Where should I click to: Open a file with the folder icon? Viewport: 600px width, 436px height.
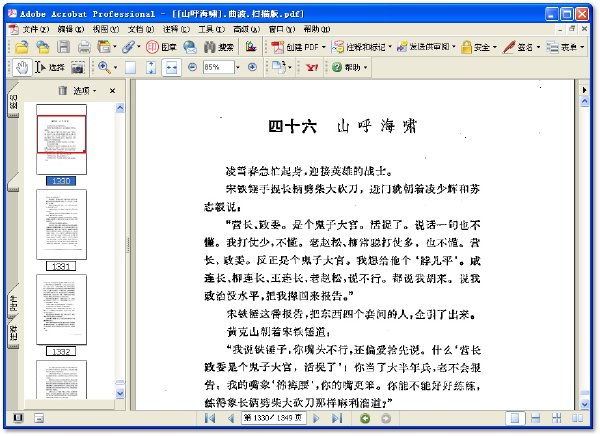(x=22, y=47)
